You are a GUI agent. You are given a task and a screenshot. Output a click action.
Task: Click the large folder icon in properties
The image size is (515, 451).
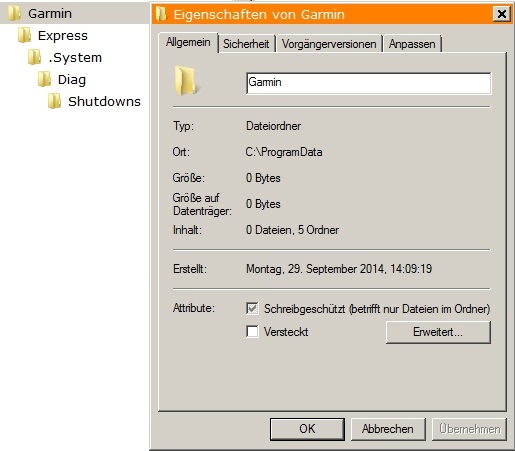(x=186, y=81)
